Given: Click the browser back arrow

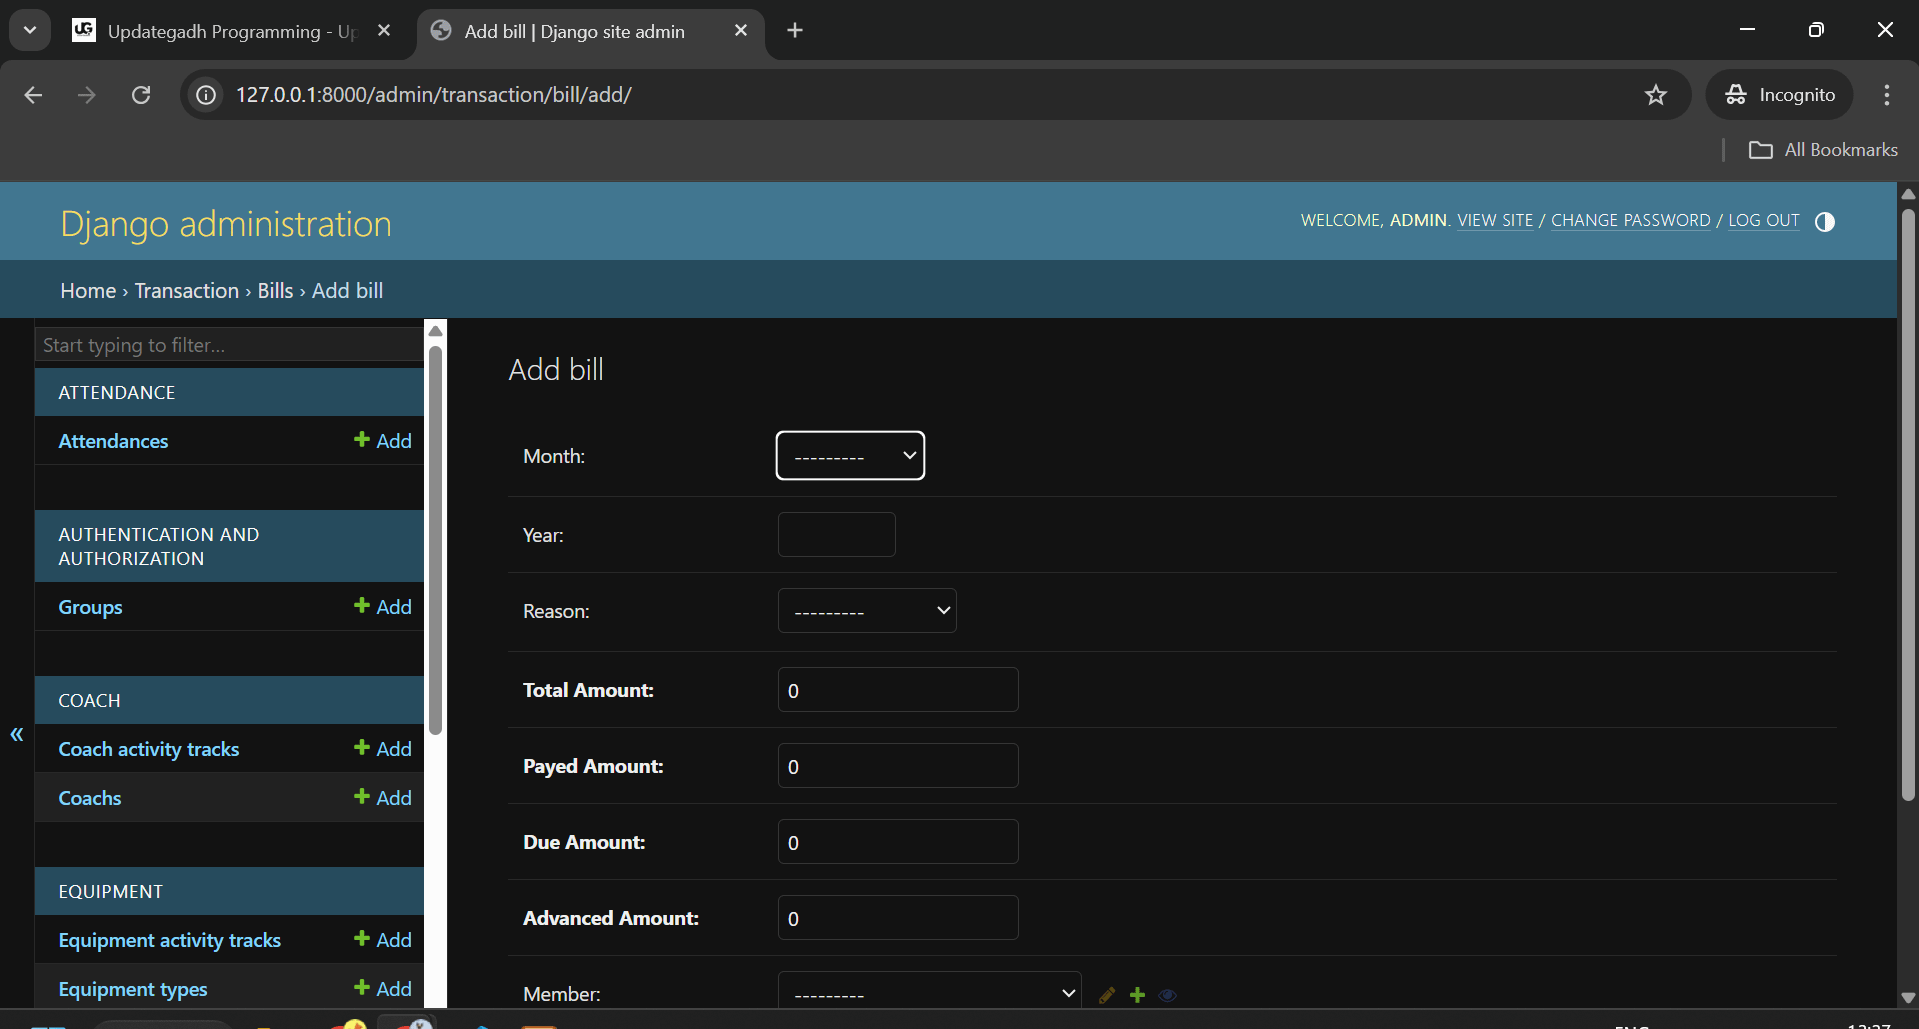Looking at the screenshot, I should point(33,94).
